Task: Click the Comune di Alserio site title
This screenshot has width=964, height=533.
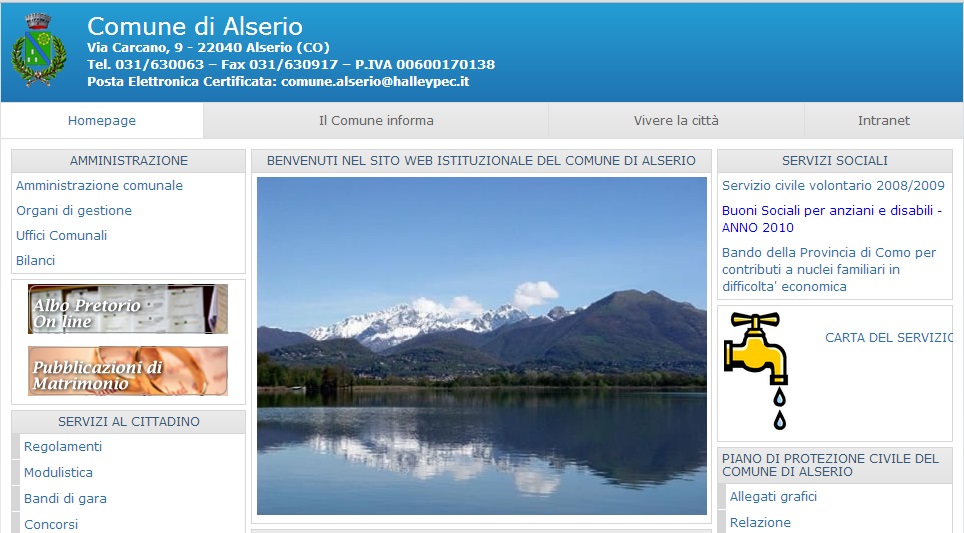Action: click(195, 26)
